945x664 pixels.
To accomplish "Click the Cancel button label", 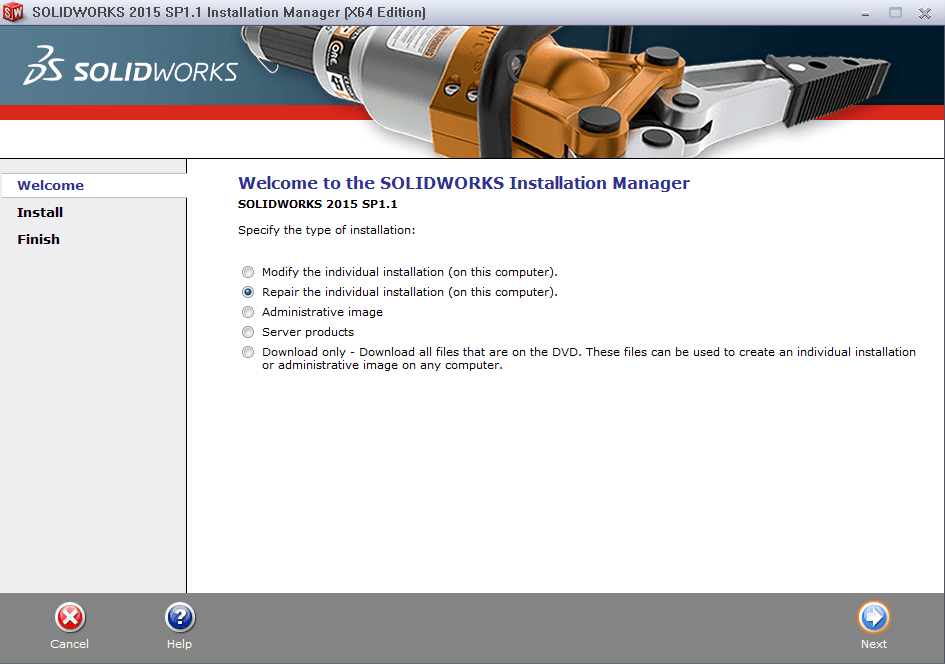I will click(69, 644).
